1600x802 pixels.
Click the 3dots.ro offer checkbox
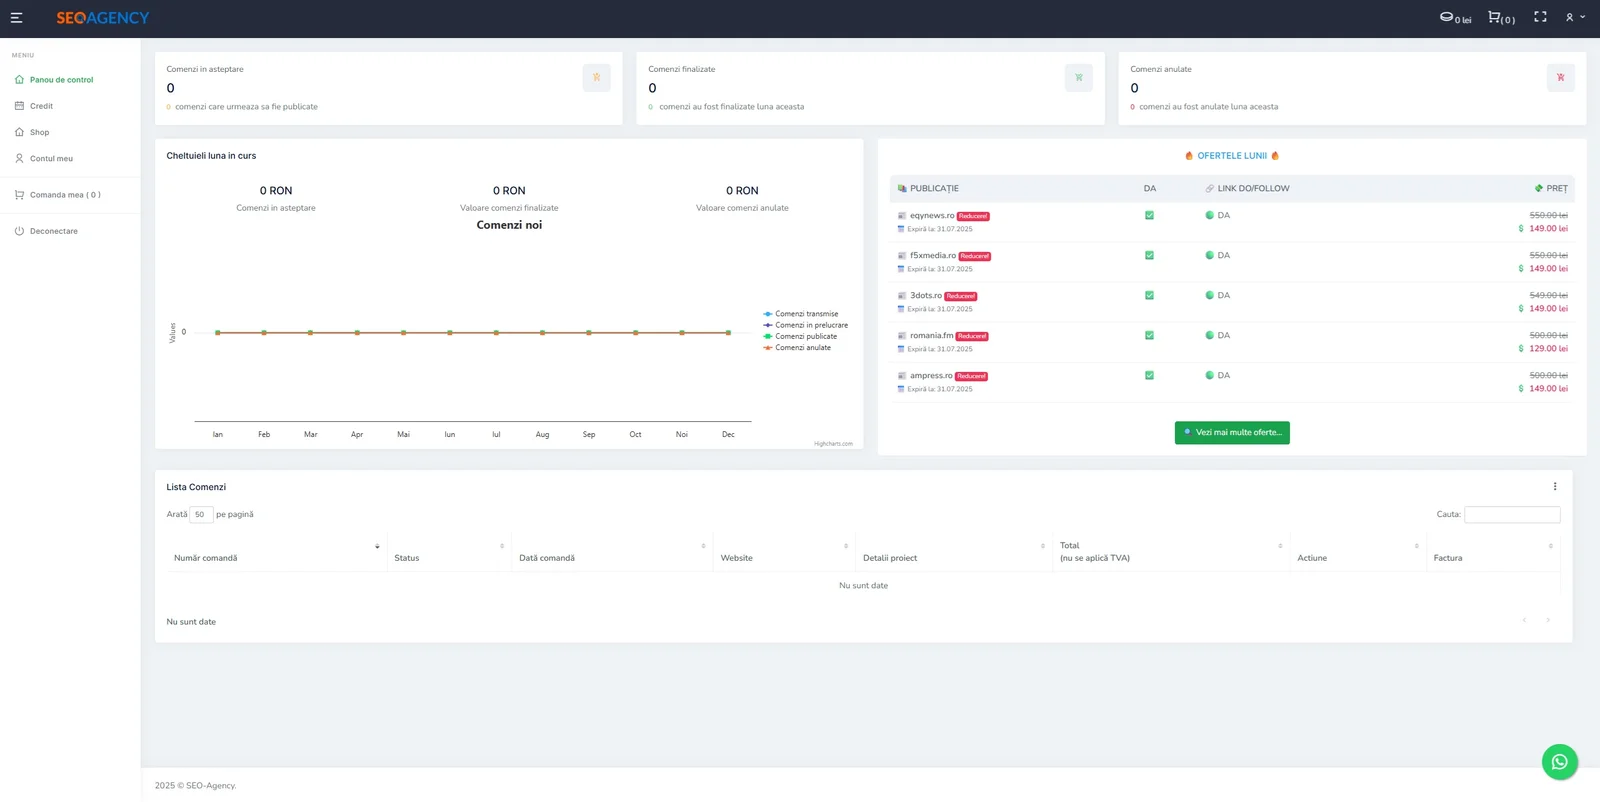click(x=1149, y=295)
